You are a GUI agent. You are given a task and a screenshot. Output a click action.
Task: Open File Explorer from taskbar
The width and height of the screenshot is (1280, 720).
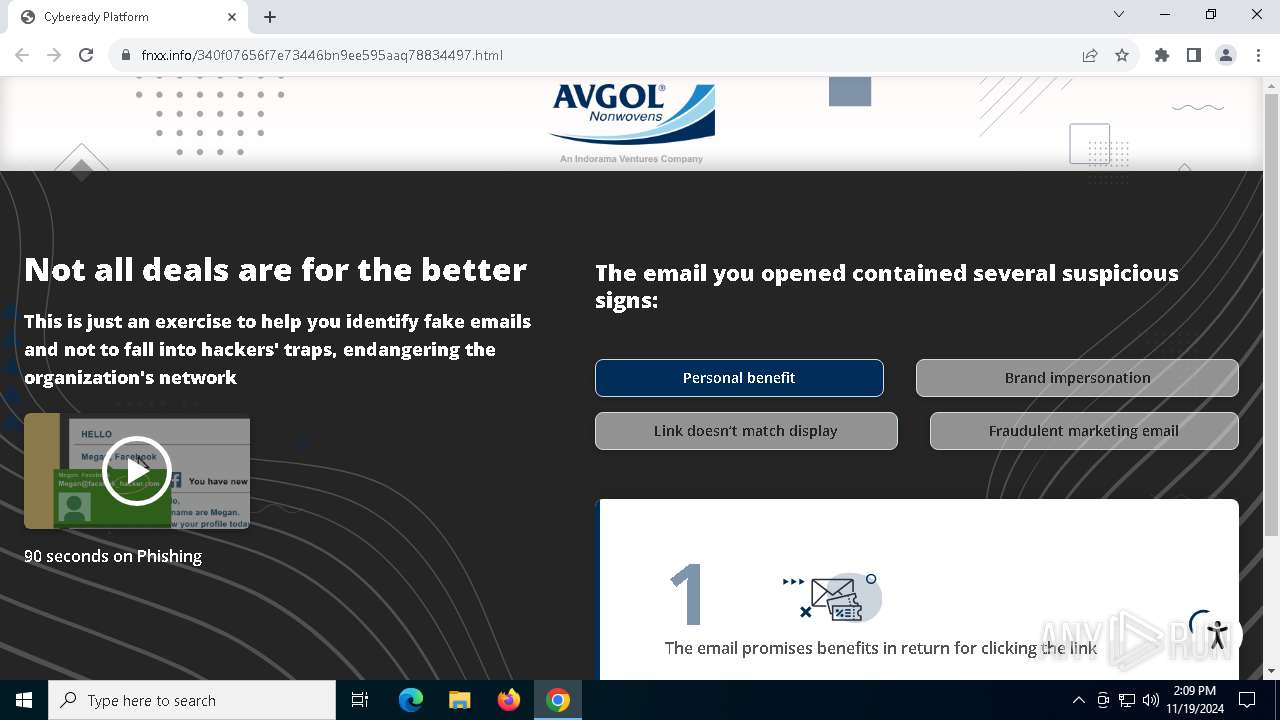459,700
